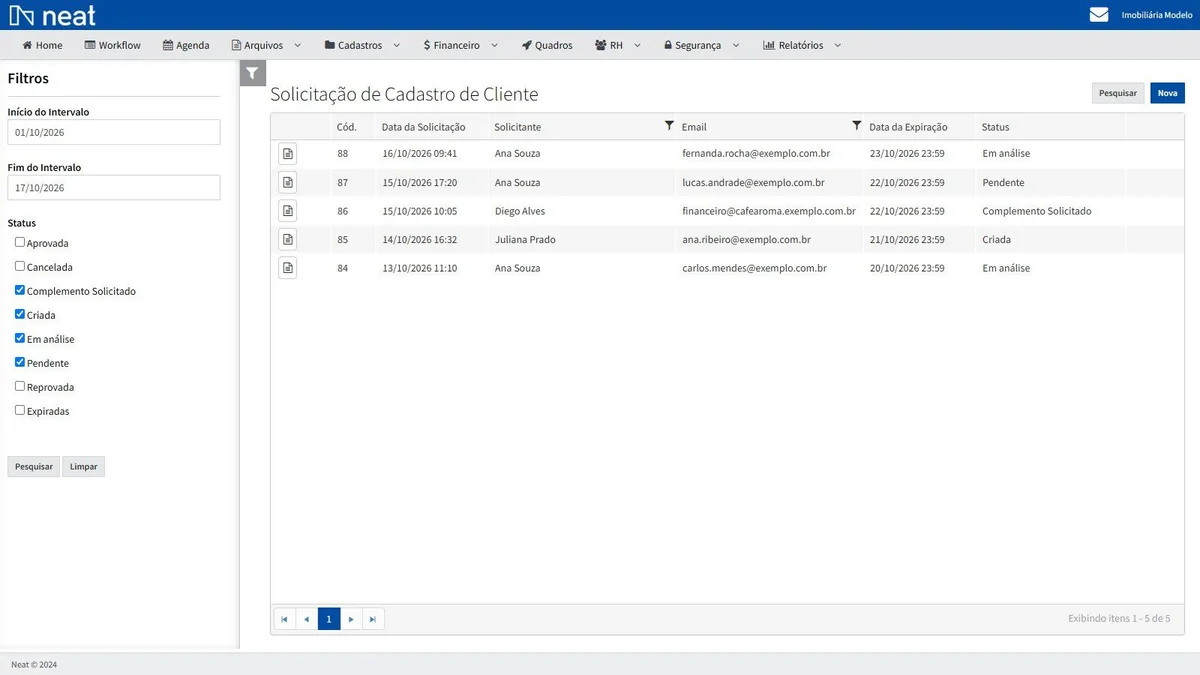Viewport: 1200px width, 675px height.
Task: Click the Início do Intervalo date field
Action: (114, 132)
